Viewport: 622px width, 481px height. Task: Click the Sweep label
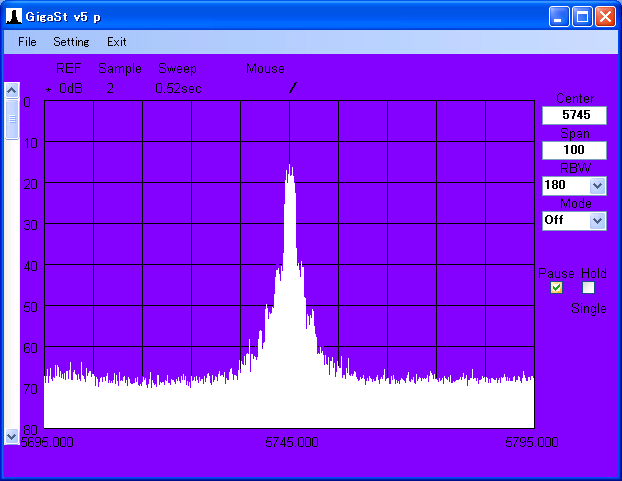tap(177, 69)
